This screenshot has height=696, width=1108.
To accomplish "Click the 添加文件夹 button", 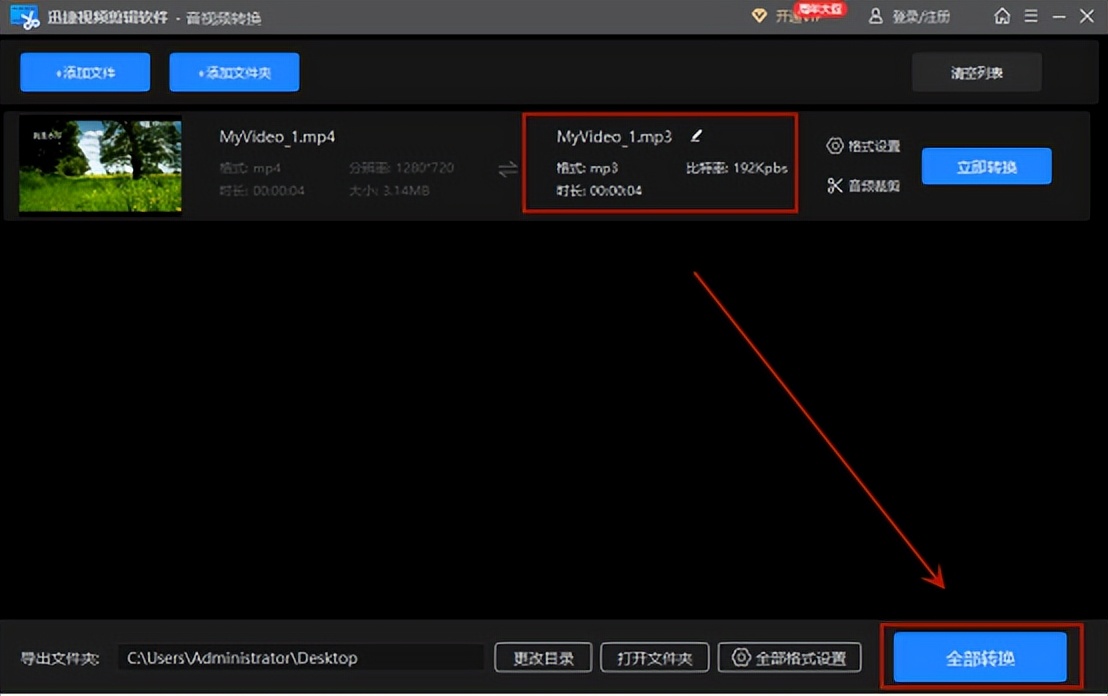I will click(234, 71).
